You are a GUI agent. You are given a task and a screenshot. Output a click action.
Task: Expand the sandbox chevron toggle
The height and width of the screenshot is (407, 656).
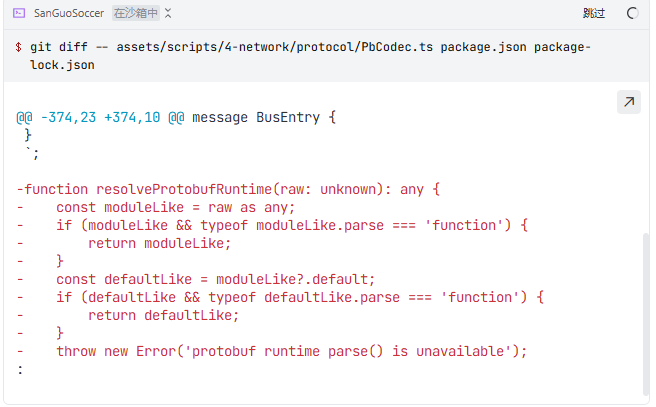click(x=168, y=13)
